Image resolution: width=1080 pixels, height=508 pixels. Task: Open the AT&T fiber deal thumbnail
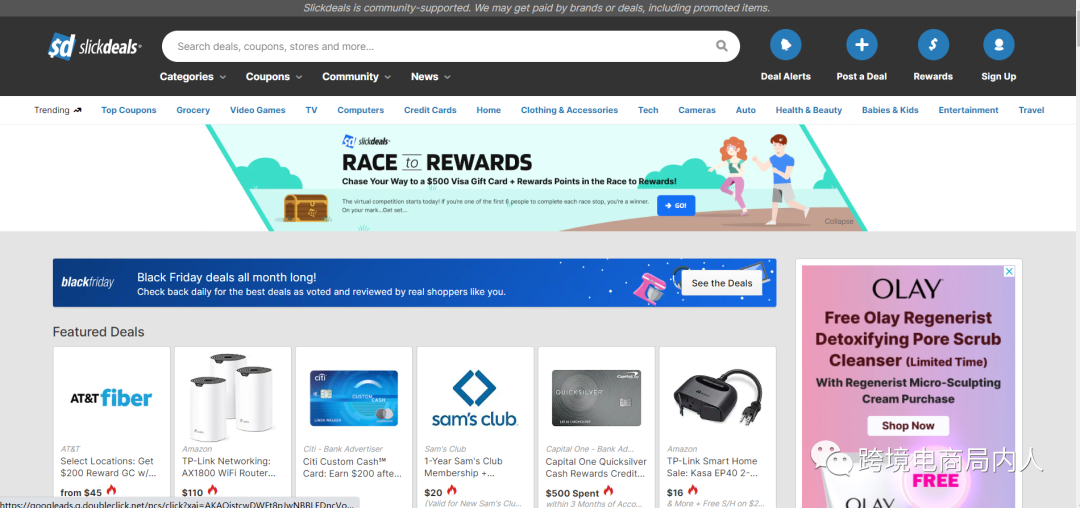click(x=112, y=397)
